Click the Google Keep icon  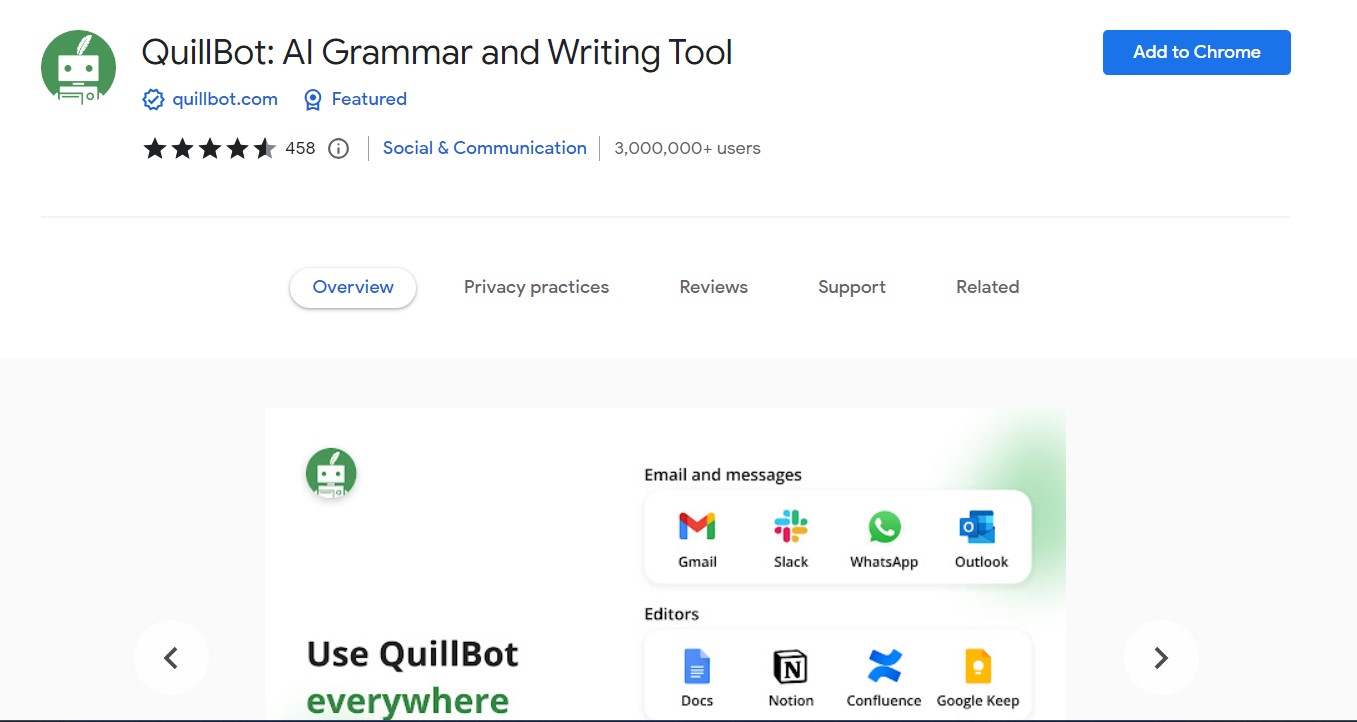(x=977, y=666)
